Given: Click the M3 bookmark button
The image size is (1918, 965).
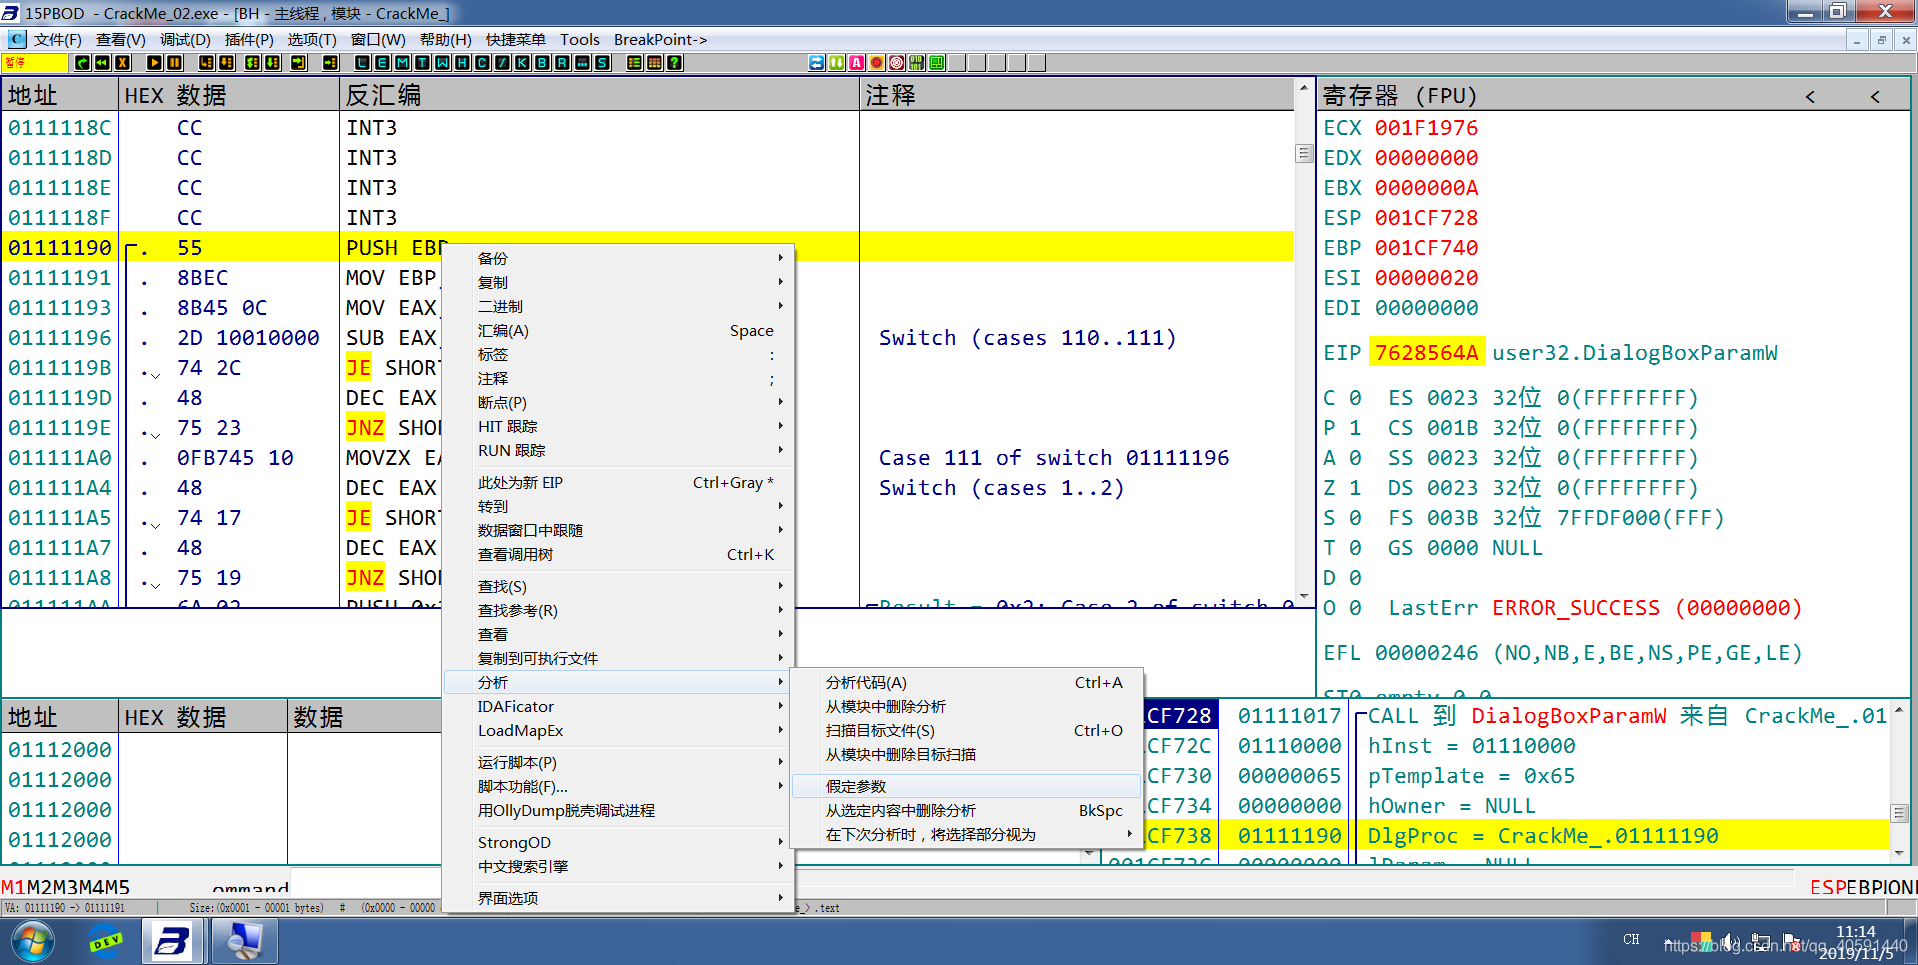Looking at the screenshot, I should click(x=65, y=887).
